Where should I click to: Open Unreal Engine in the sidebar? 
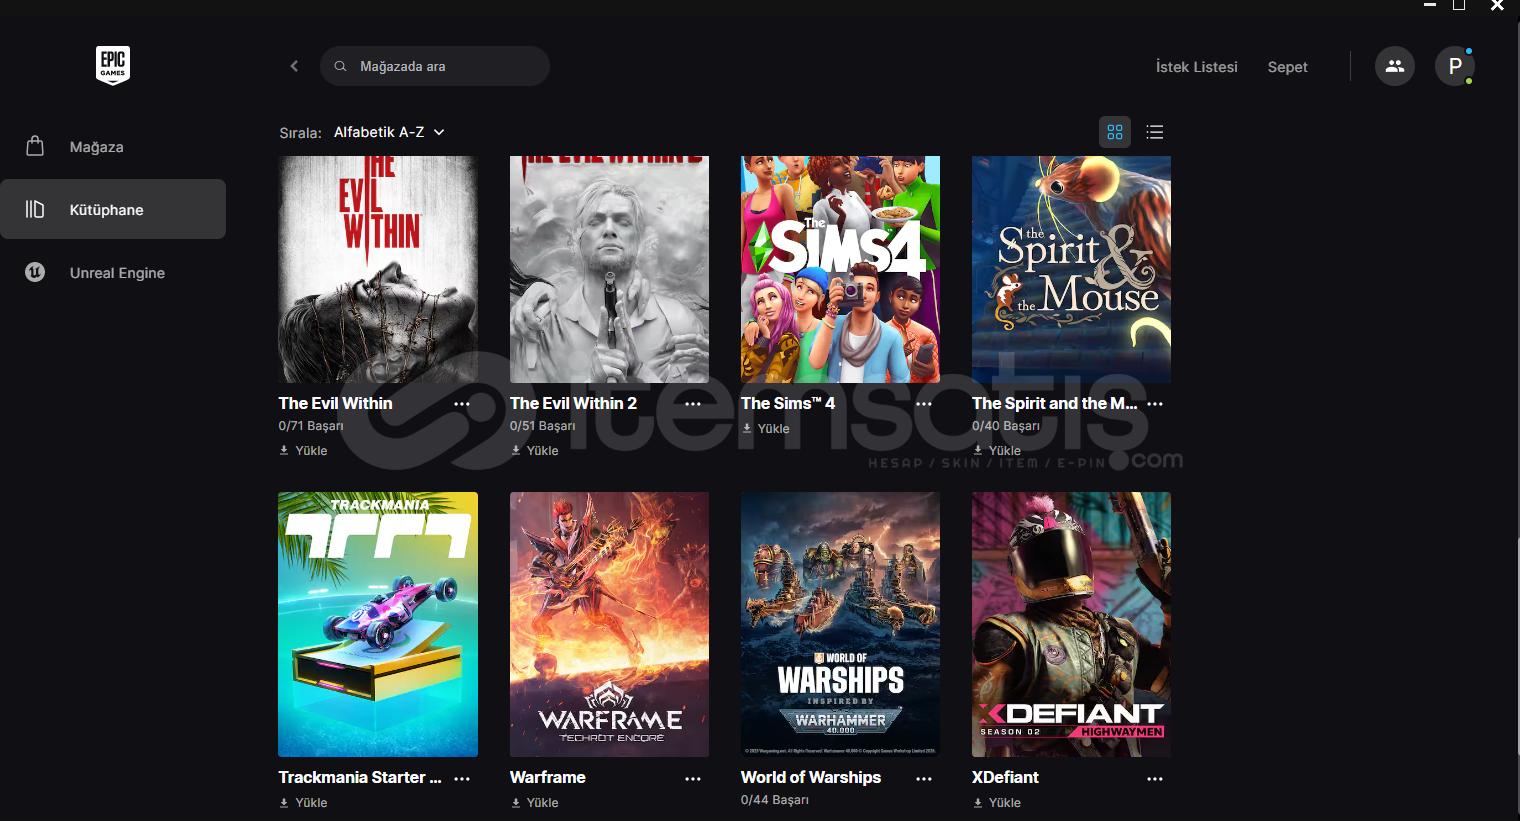coord(113,272)
